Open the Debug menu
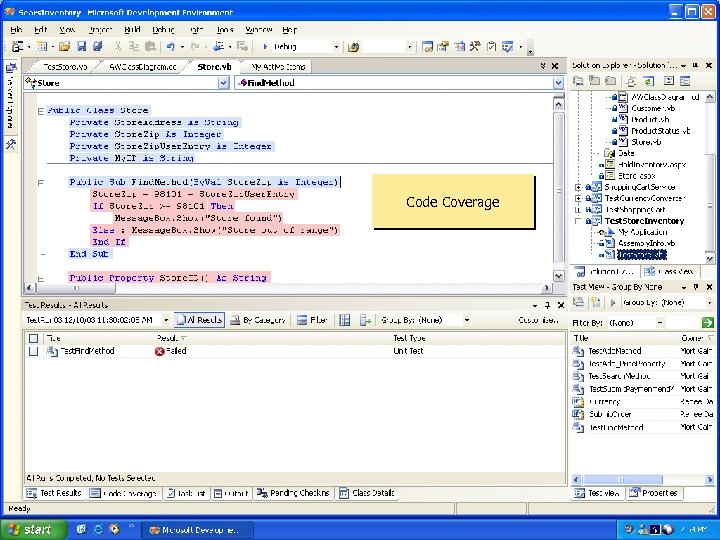The image size is (720, 540). pyautogui.click(x=163, y=30)
